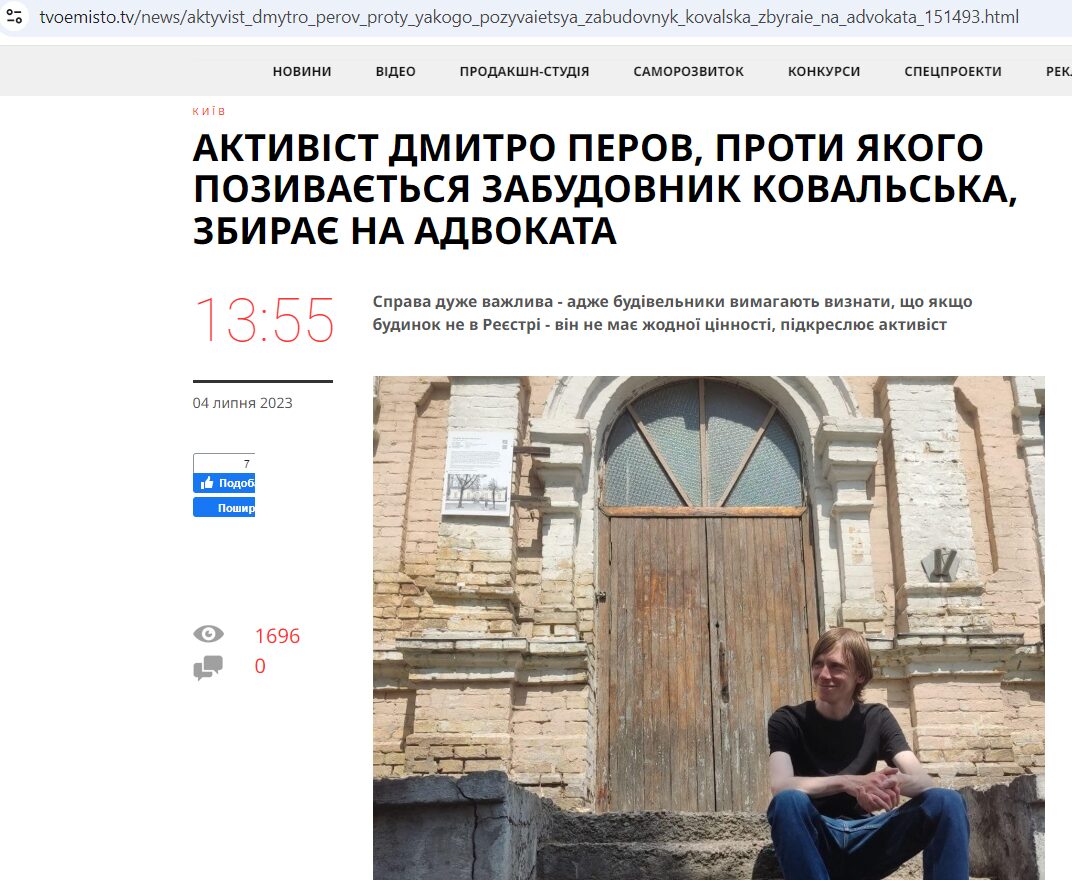Open the НОВИНИ menu item
The height and width of the screenshot is (880, 1072).
[x=302, y=71]
